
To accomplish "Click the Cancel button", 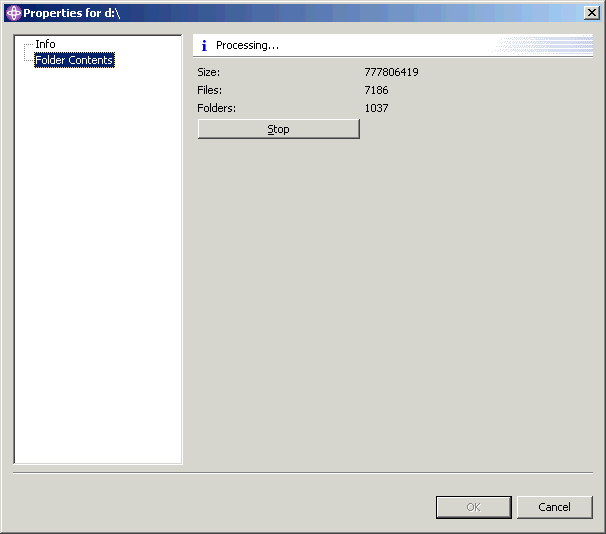I will 554,507.
